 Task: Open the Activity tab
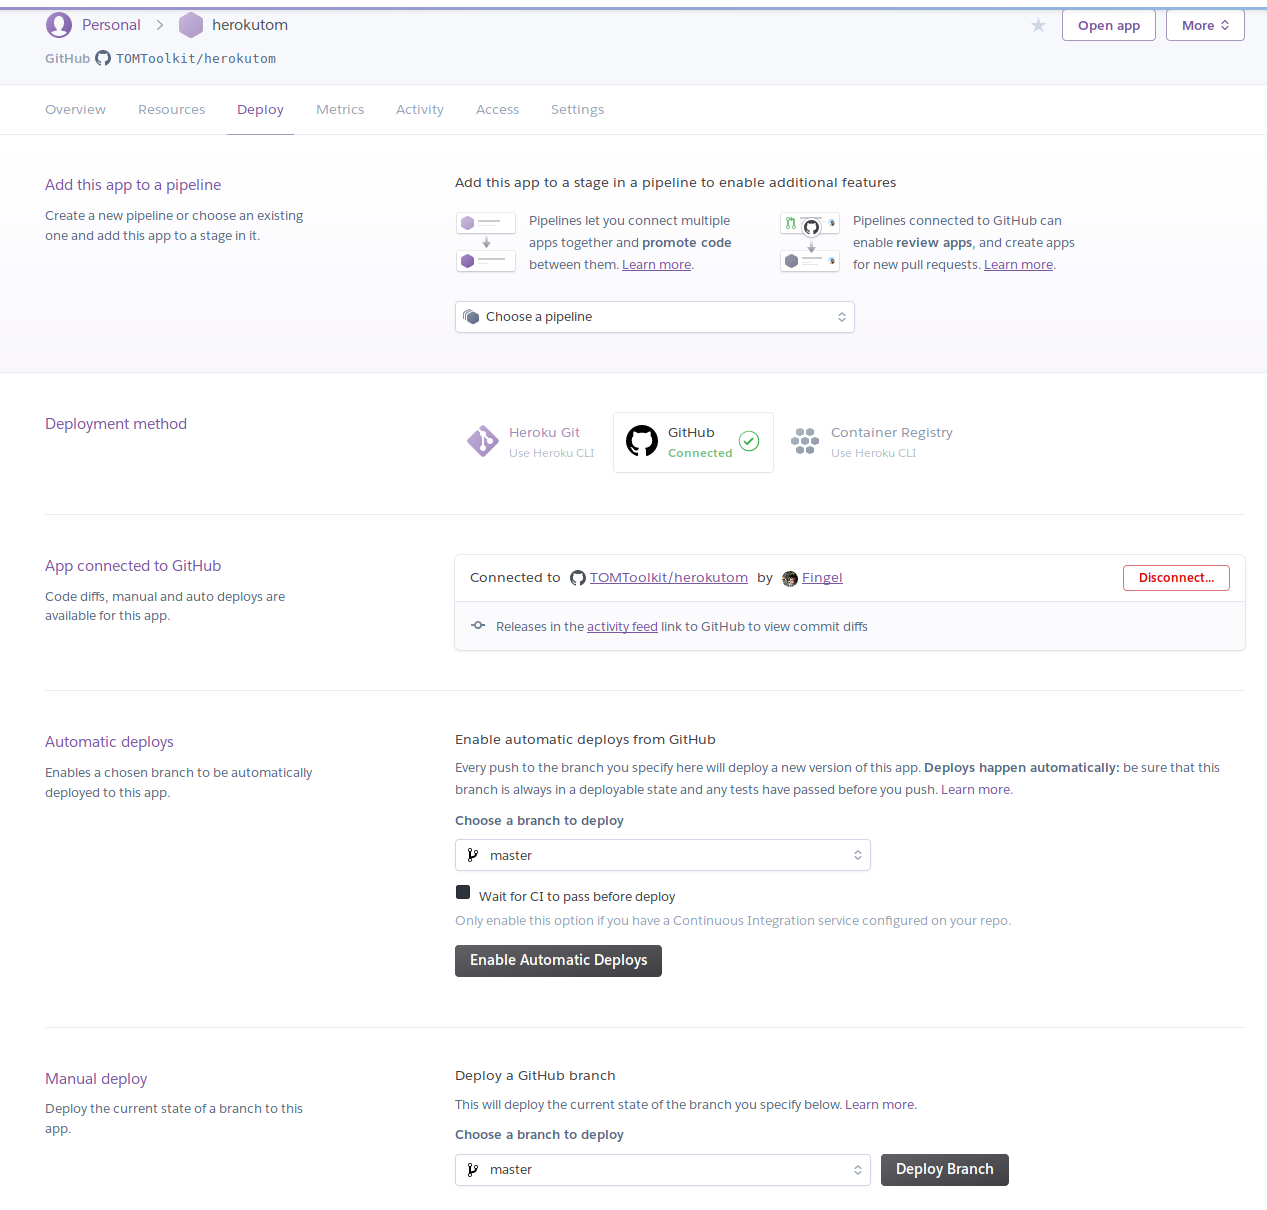tap(420, 109)
